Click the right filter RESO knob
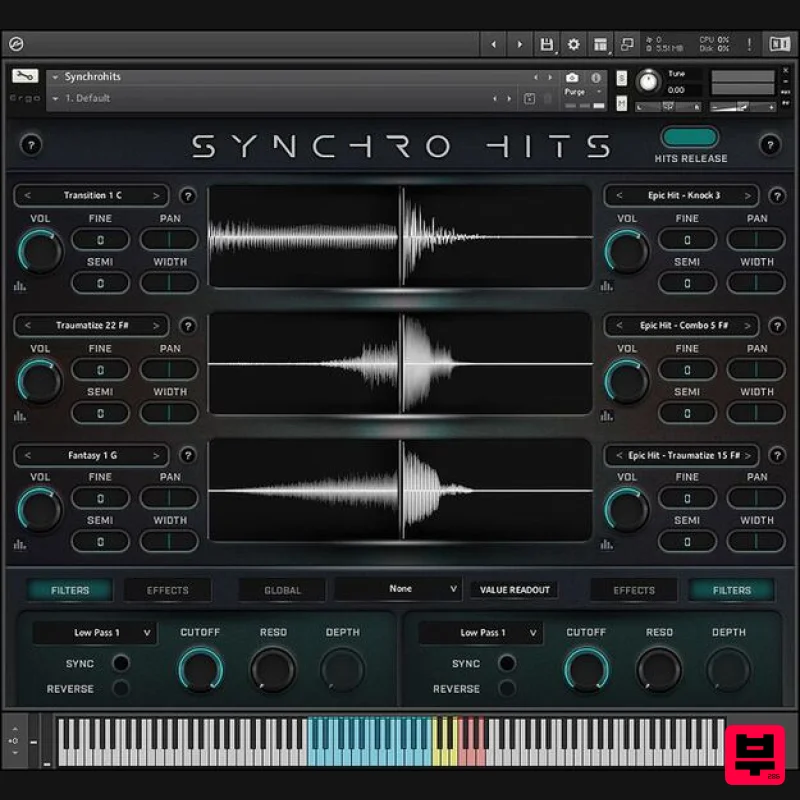Screen dimensions: 800x800 click(x=659, y=669)
